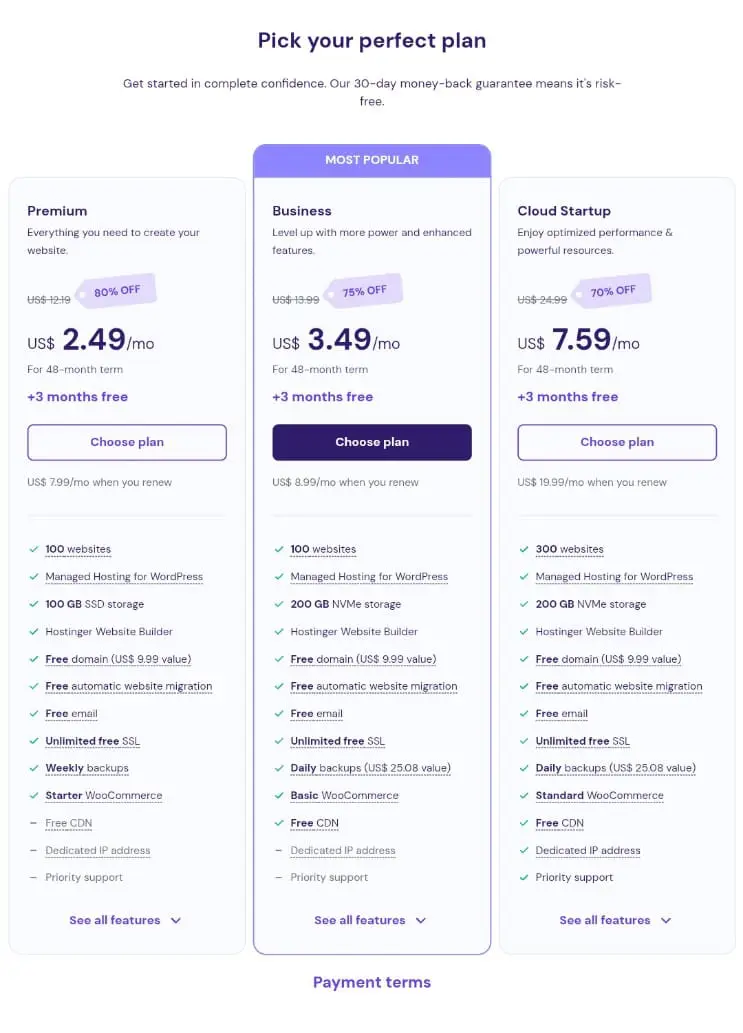The image size is (743, 1033).
Task: Open the Payment terms link
Action: (372, 982)
